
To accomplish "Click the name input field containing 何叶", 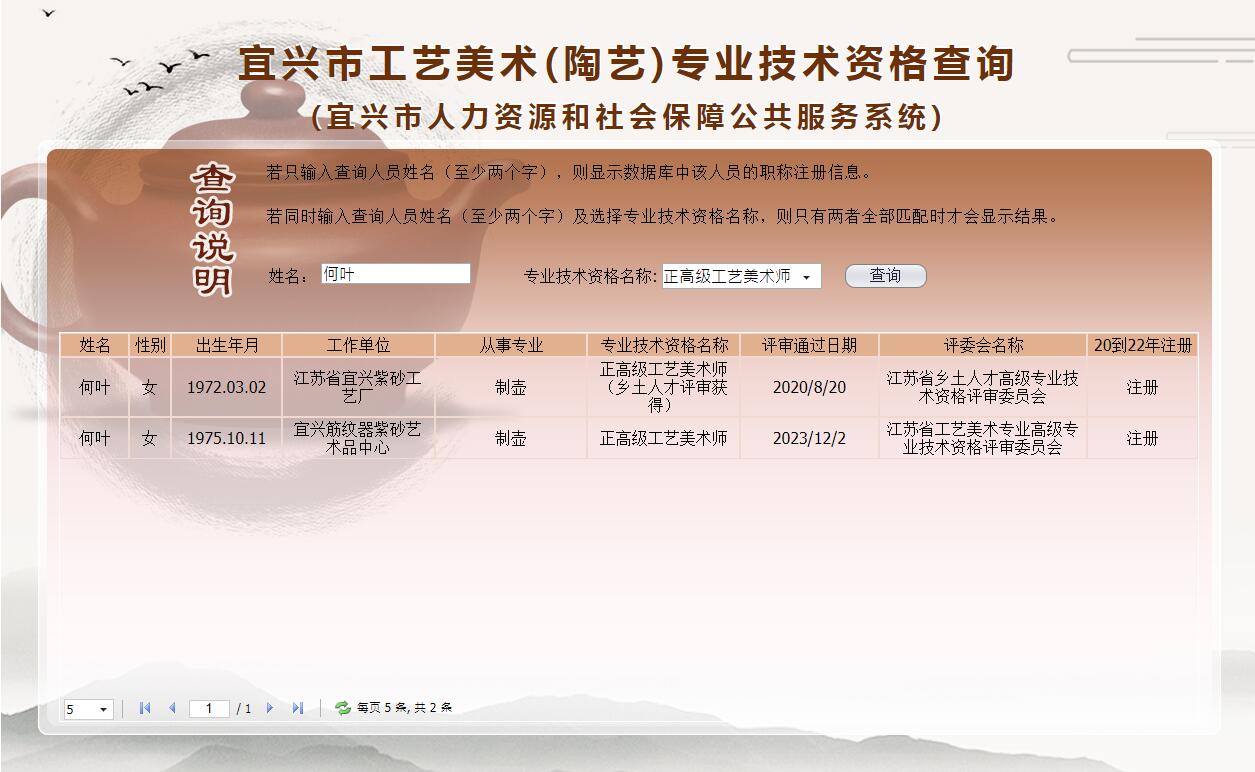I will pyautogui.click(x=395, y=272).
